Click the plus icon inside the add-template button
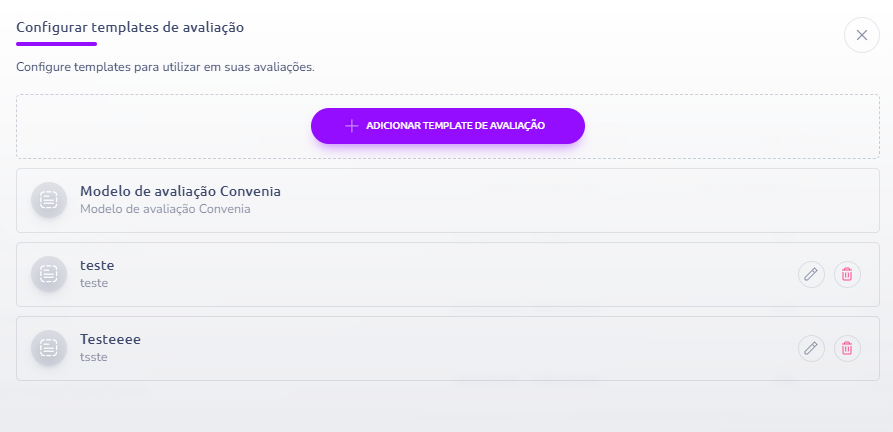 coord(351,126)
